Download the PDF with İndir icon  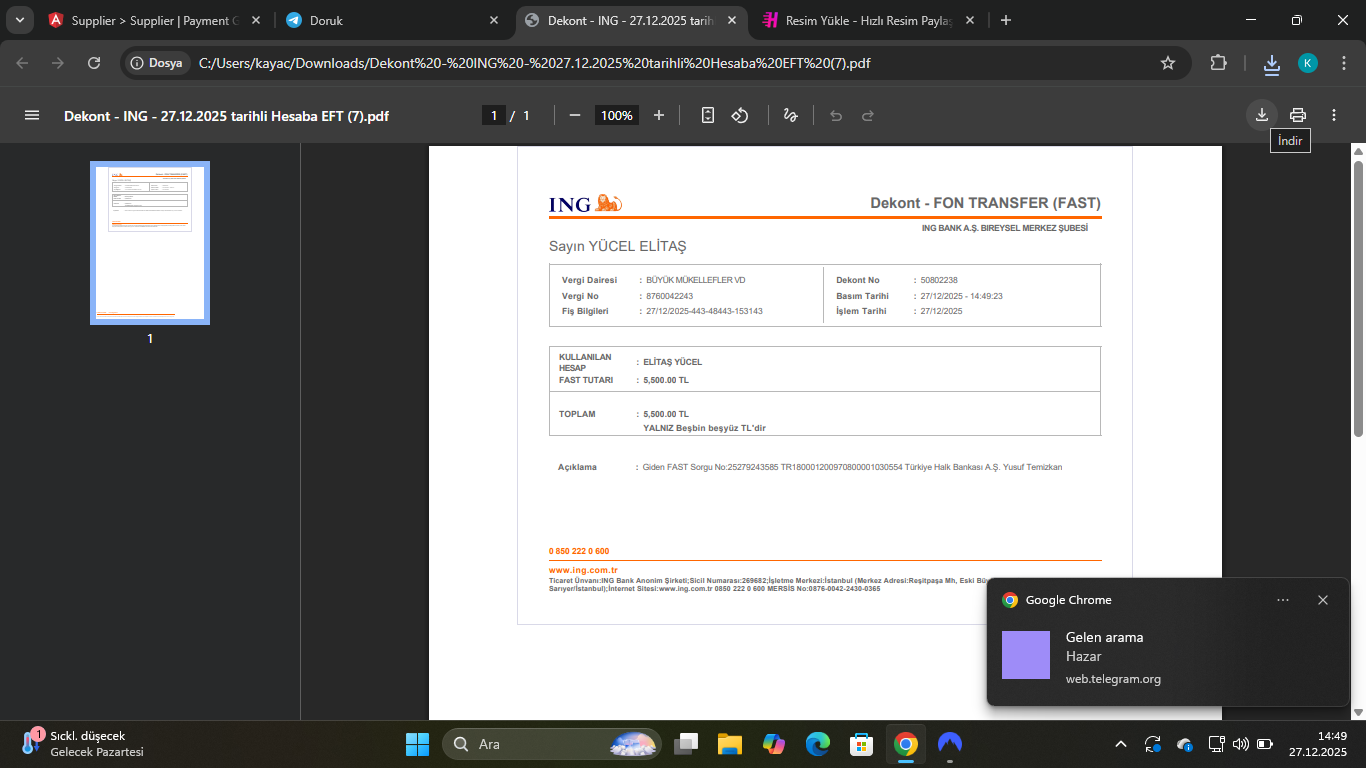tap(1262, 115)
